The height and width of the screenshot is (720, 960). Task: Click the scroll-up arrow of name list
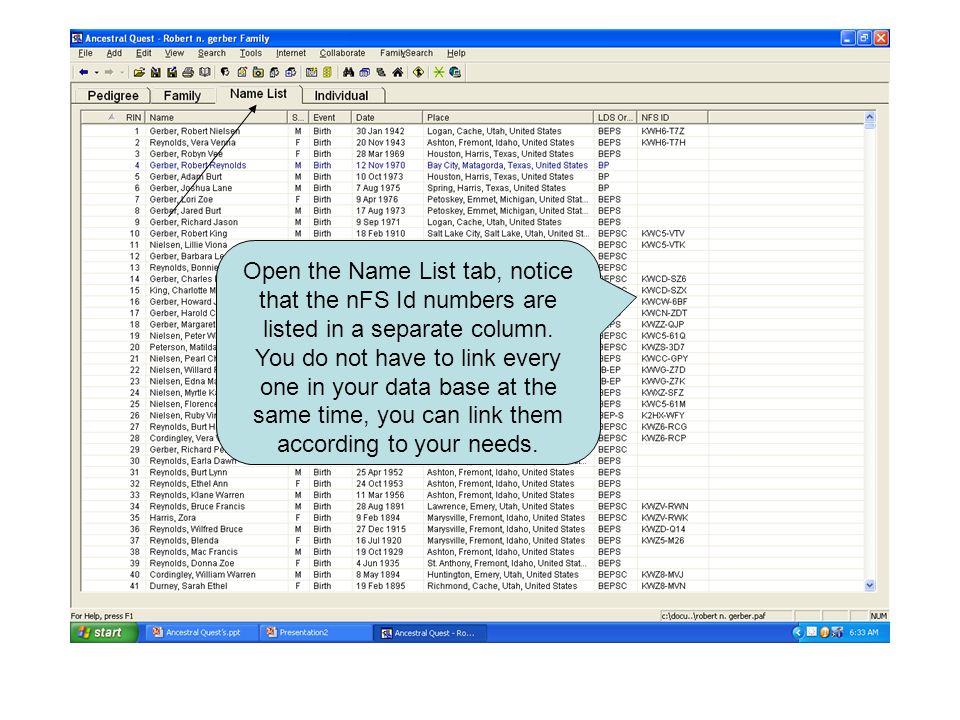pyautogui.click(x=869, y=117)
